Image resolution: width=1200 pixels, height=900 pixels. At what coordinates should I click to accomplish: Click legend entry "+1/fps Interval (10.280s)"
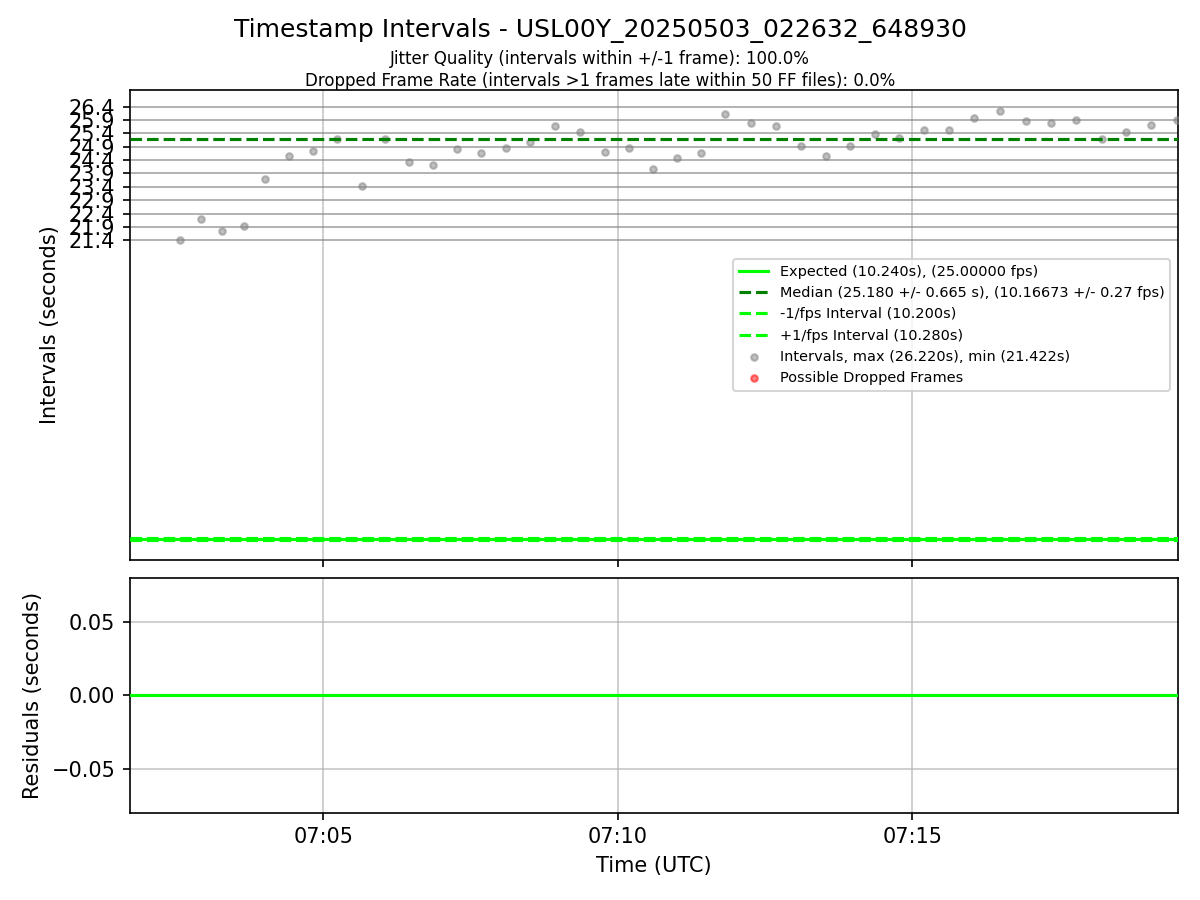pos(871,335)
